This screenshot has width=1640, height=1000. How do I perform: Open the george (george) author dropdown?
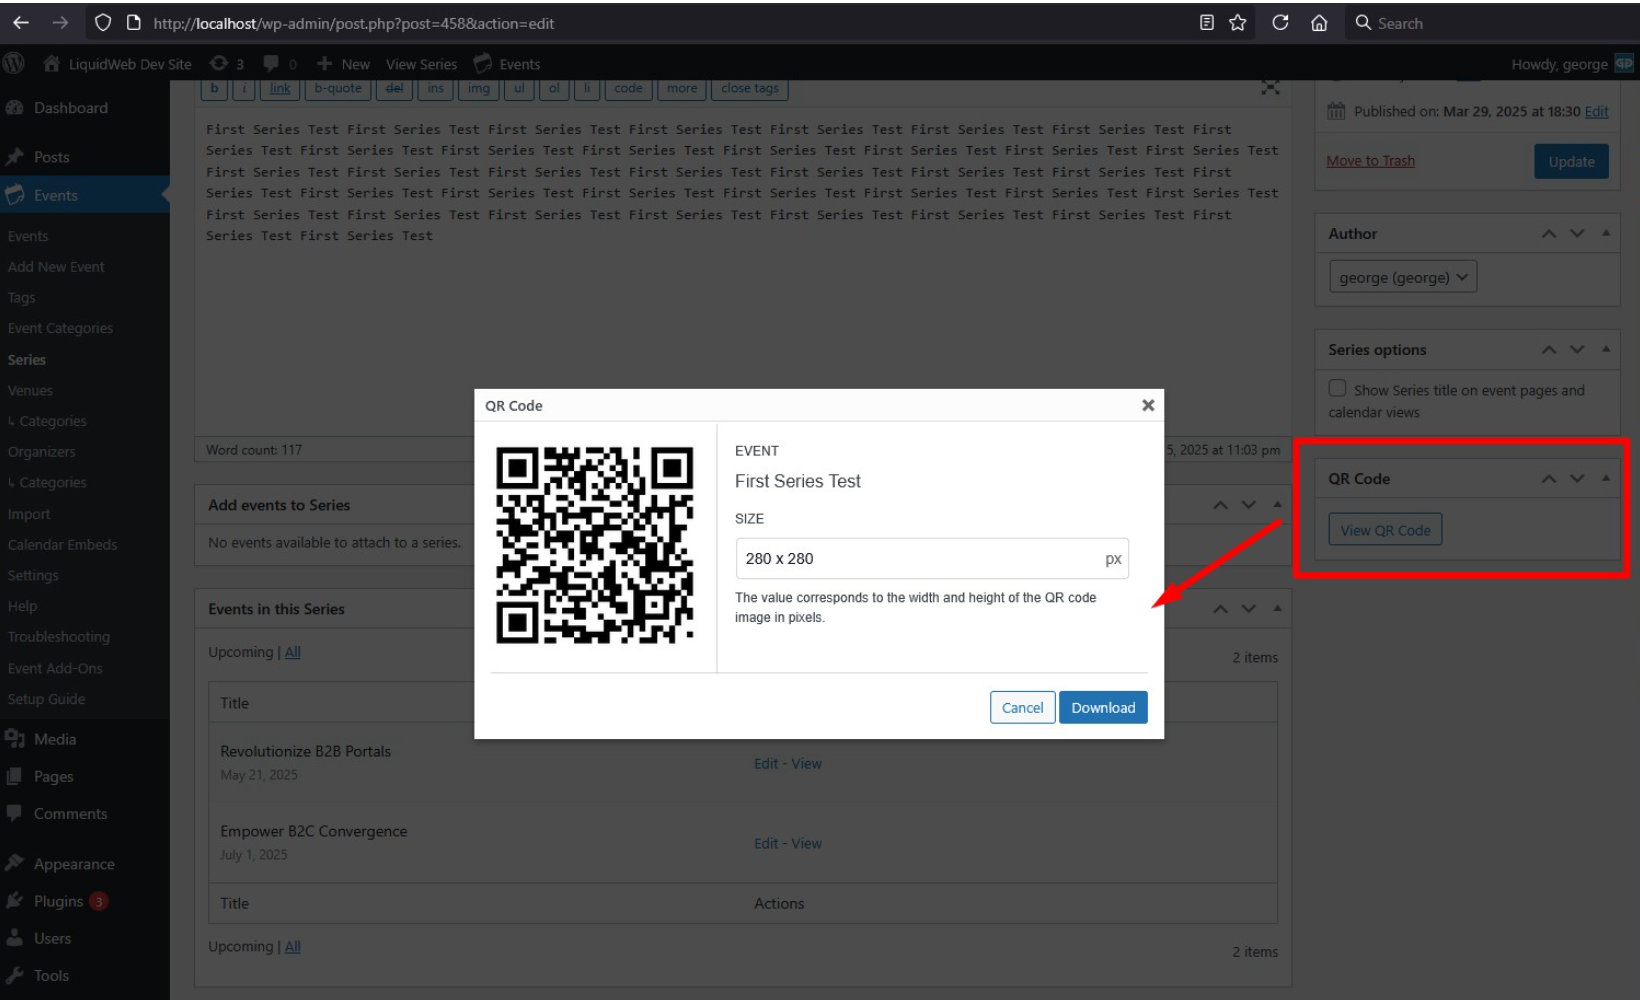pos(1402,276)
